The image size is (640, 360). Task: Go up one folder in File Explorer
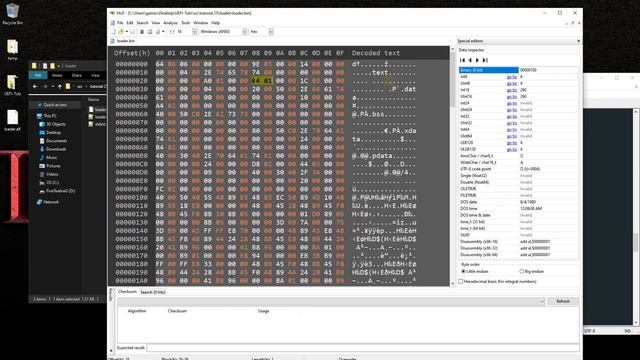click(60, 87)
